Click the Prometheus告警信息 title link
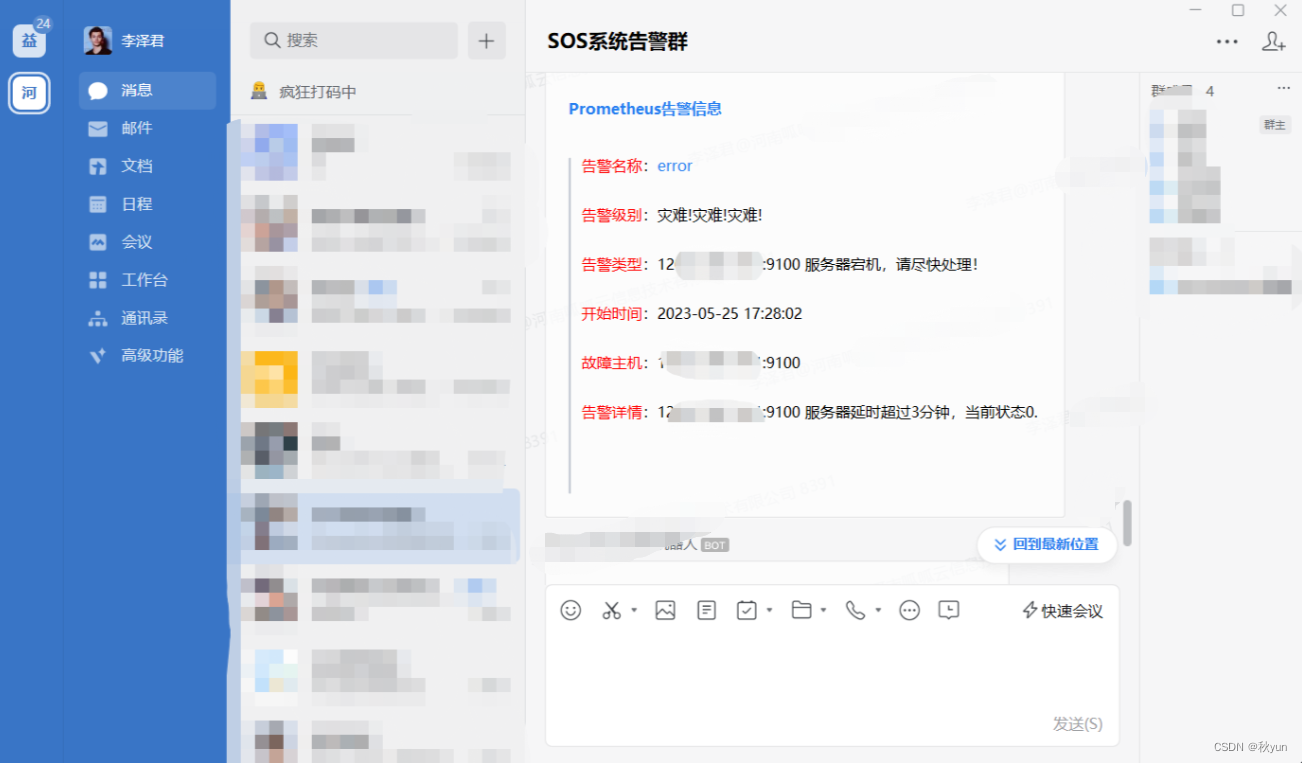This screenshot has width=1302, height=763. [x=645, y=109]
